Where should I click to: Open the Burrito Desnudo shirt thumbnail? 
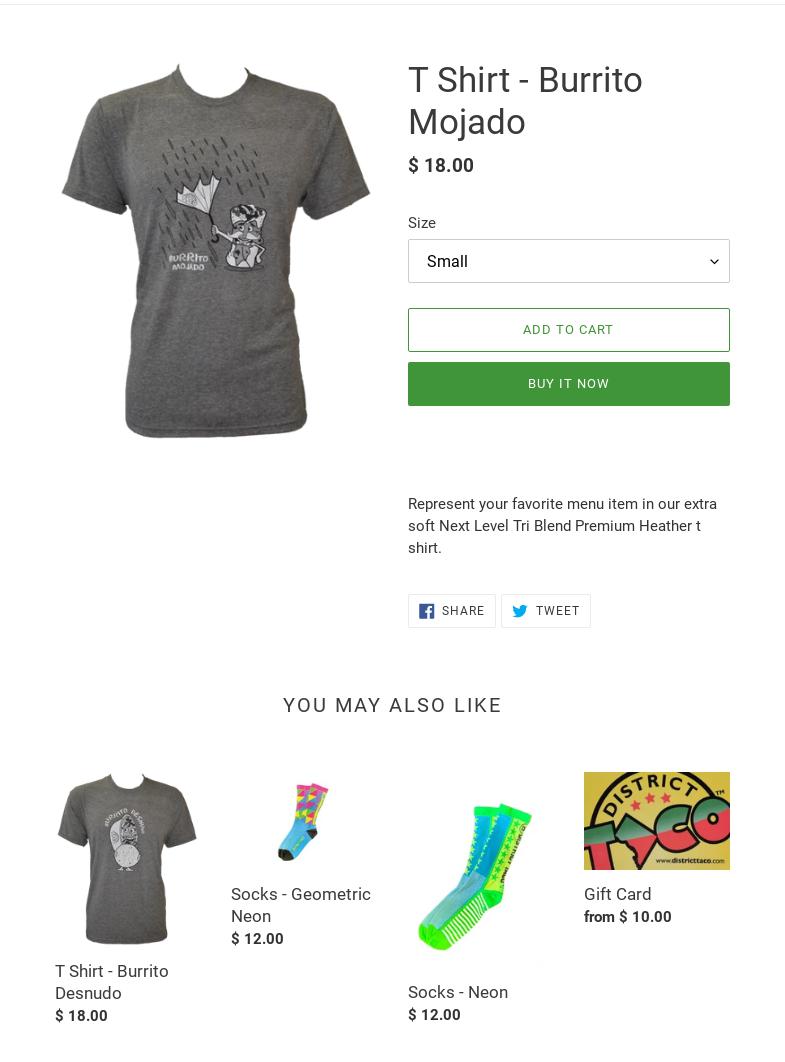[126, 858]
